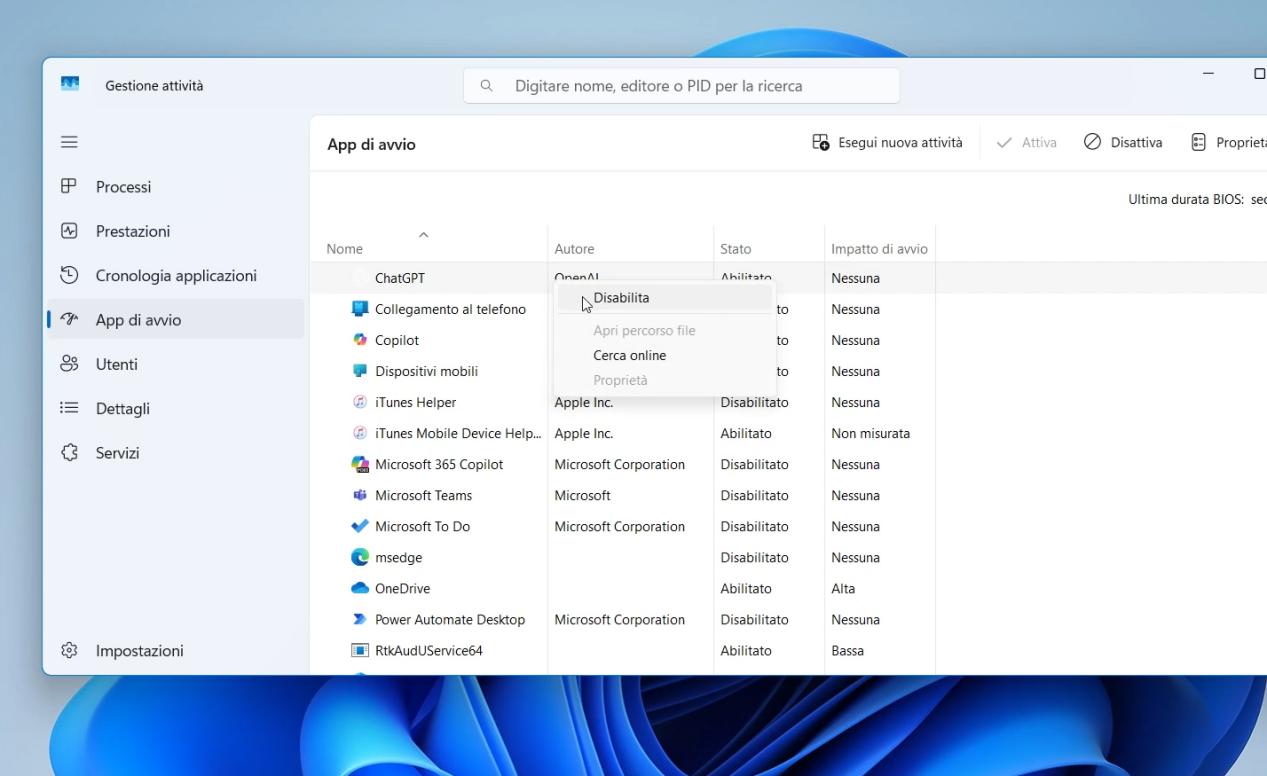Open Cronologia applicazioni history icon
The image size is (1267, 776).
point(69,275)
